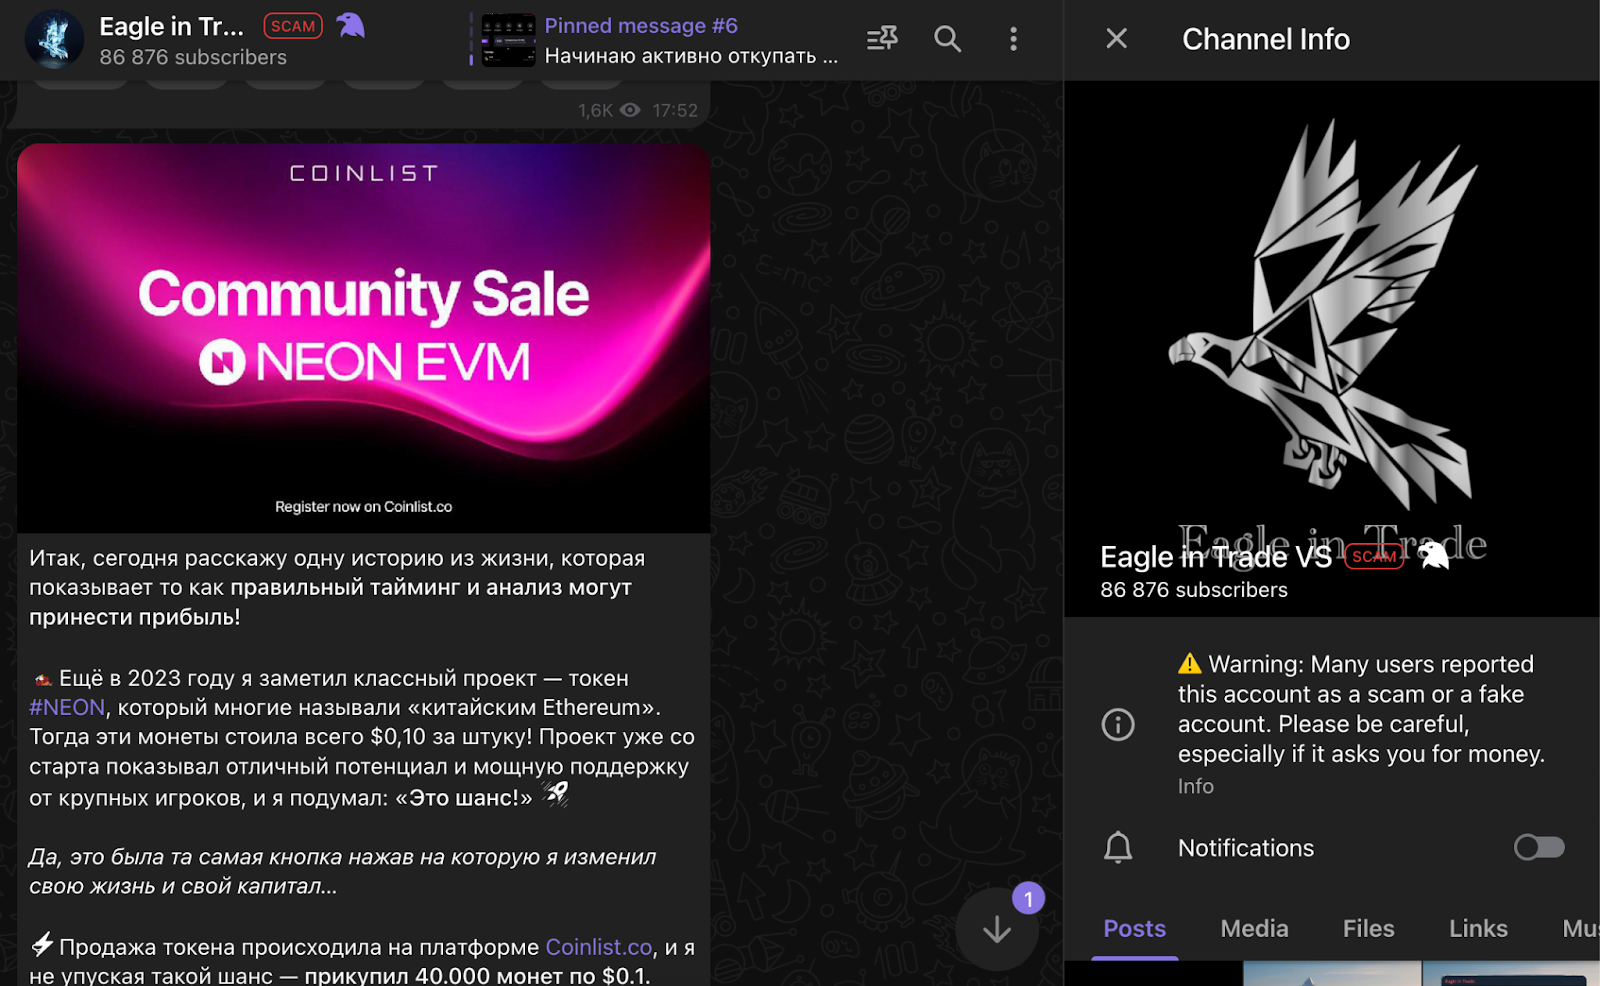
Task: Click the 86 876 subscribers text in header
Action: click(x=193, y=57)
